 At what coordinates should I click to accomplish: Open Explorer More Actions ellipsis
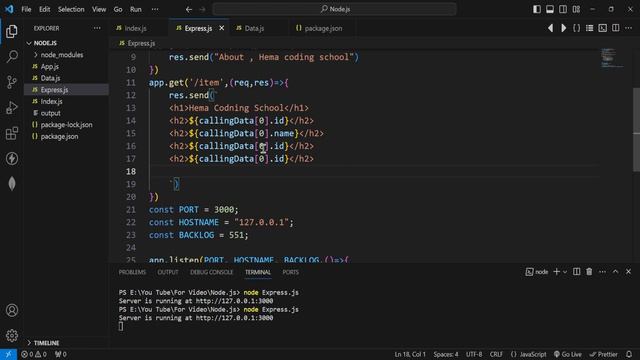point(97,28)
